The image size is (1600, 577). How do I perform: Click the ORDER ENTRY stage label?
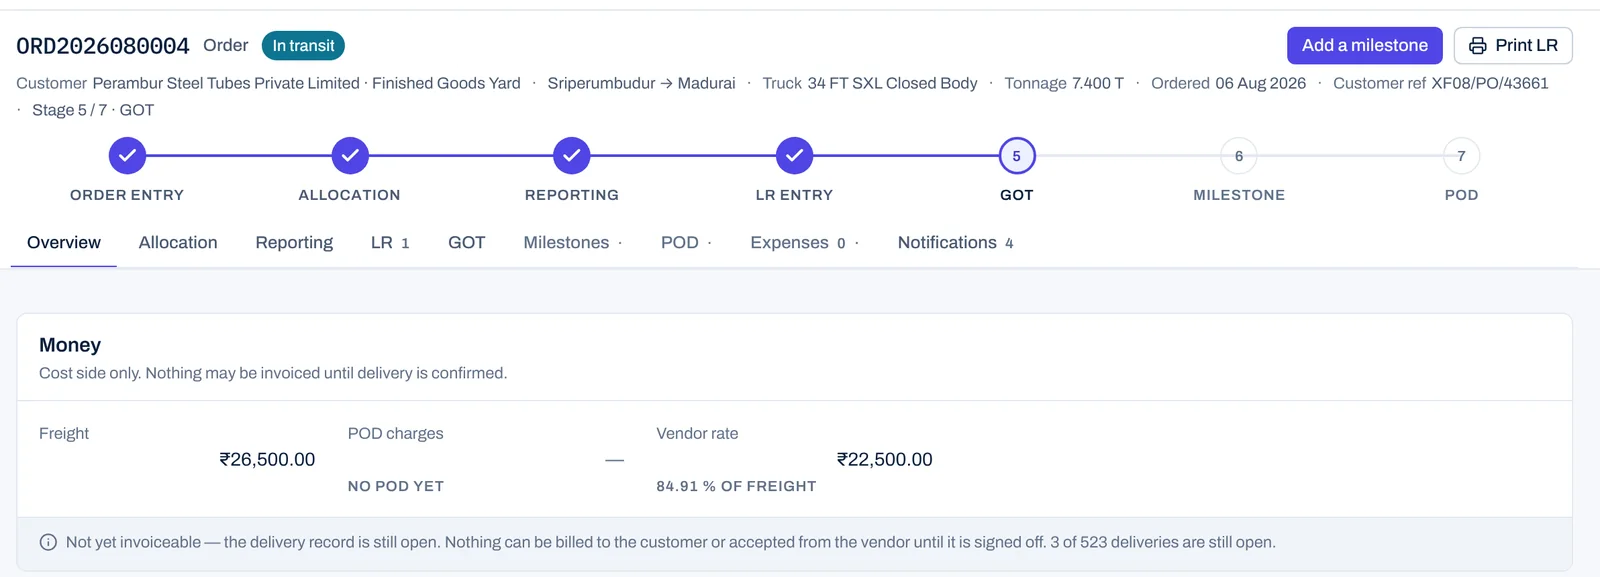127,195
